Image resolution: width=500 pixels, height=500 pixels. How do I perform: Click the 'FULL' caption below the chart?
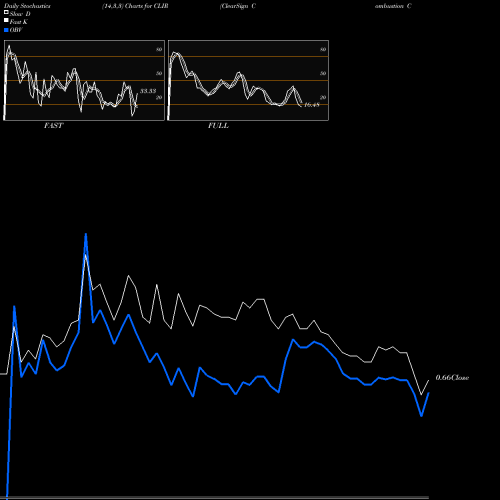[x=218, y=126]
